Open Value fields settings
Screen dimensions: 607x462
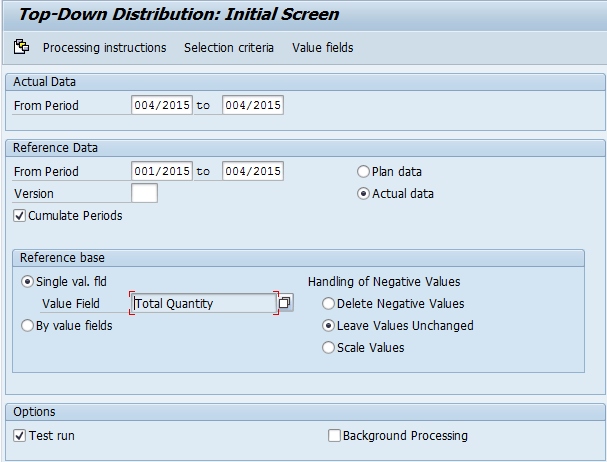coord(322,48)
